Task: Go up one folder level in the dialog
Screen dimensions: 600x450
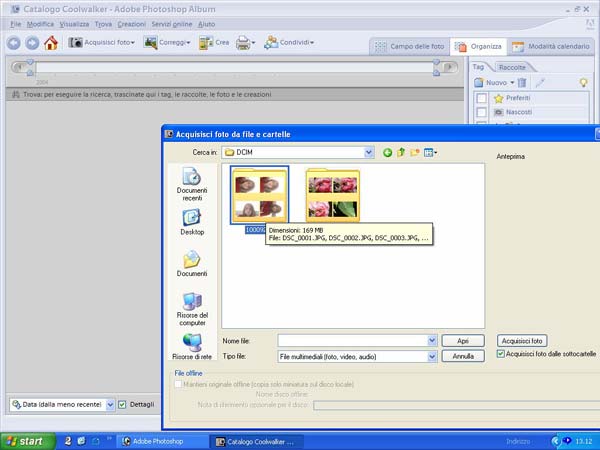Action: tap(401, 153)
